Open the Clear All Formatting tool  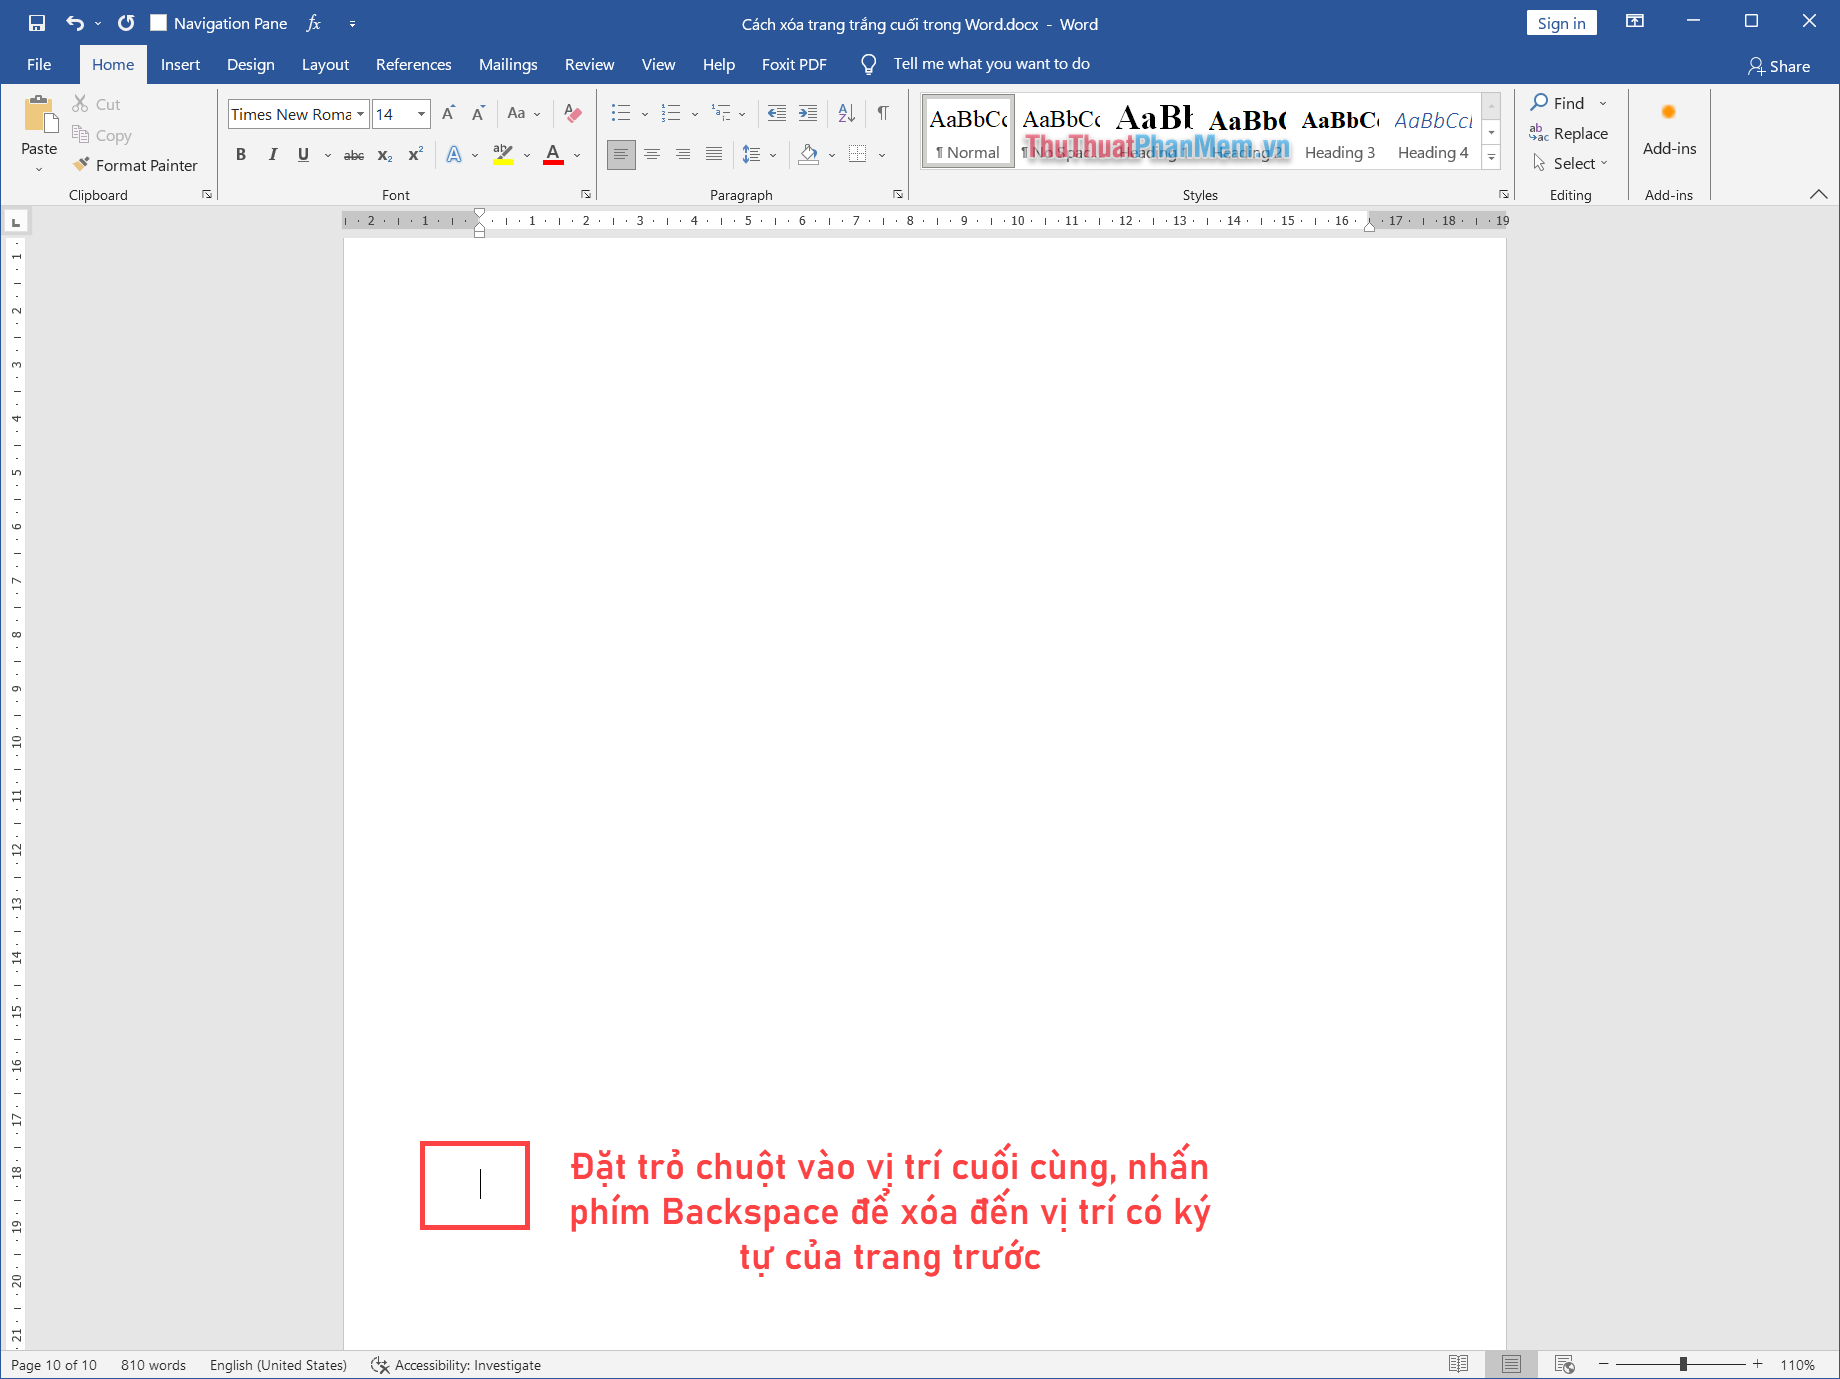pyautogui.click(x=571, y=113)
